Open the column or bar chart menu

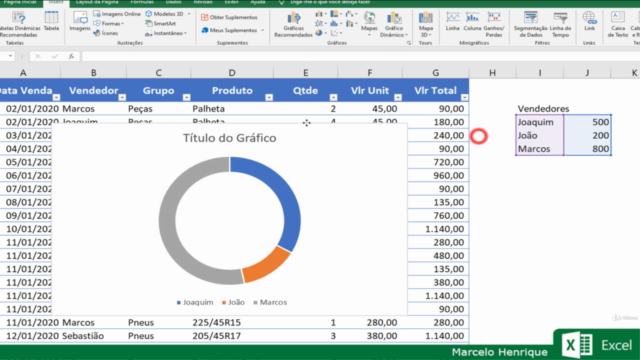pyautogui.click(x=320, y=14)
